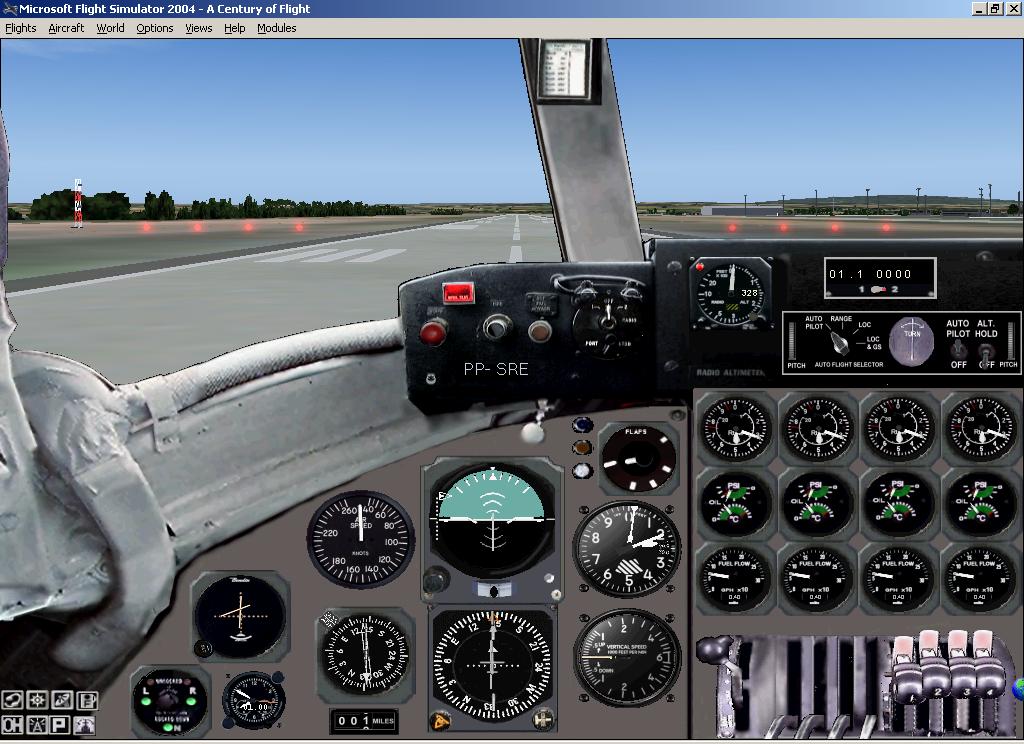Click the engine 1 oil PSI gauge
1024x744 pixels.
coord(735,503)
